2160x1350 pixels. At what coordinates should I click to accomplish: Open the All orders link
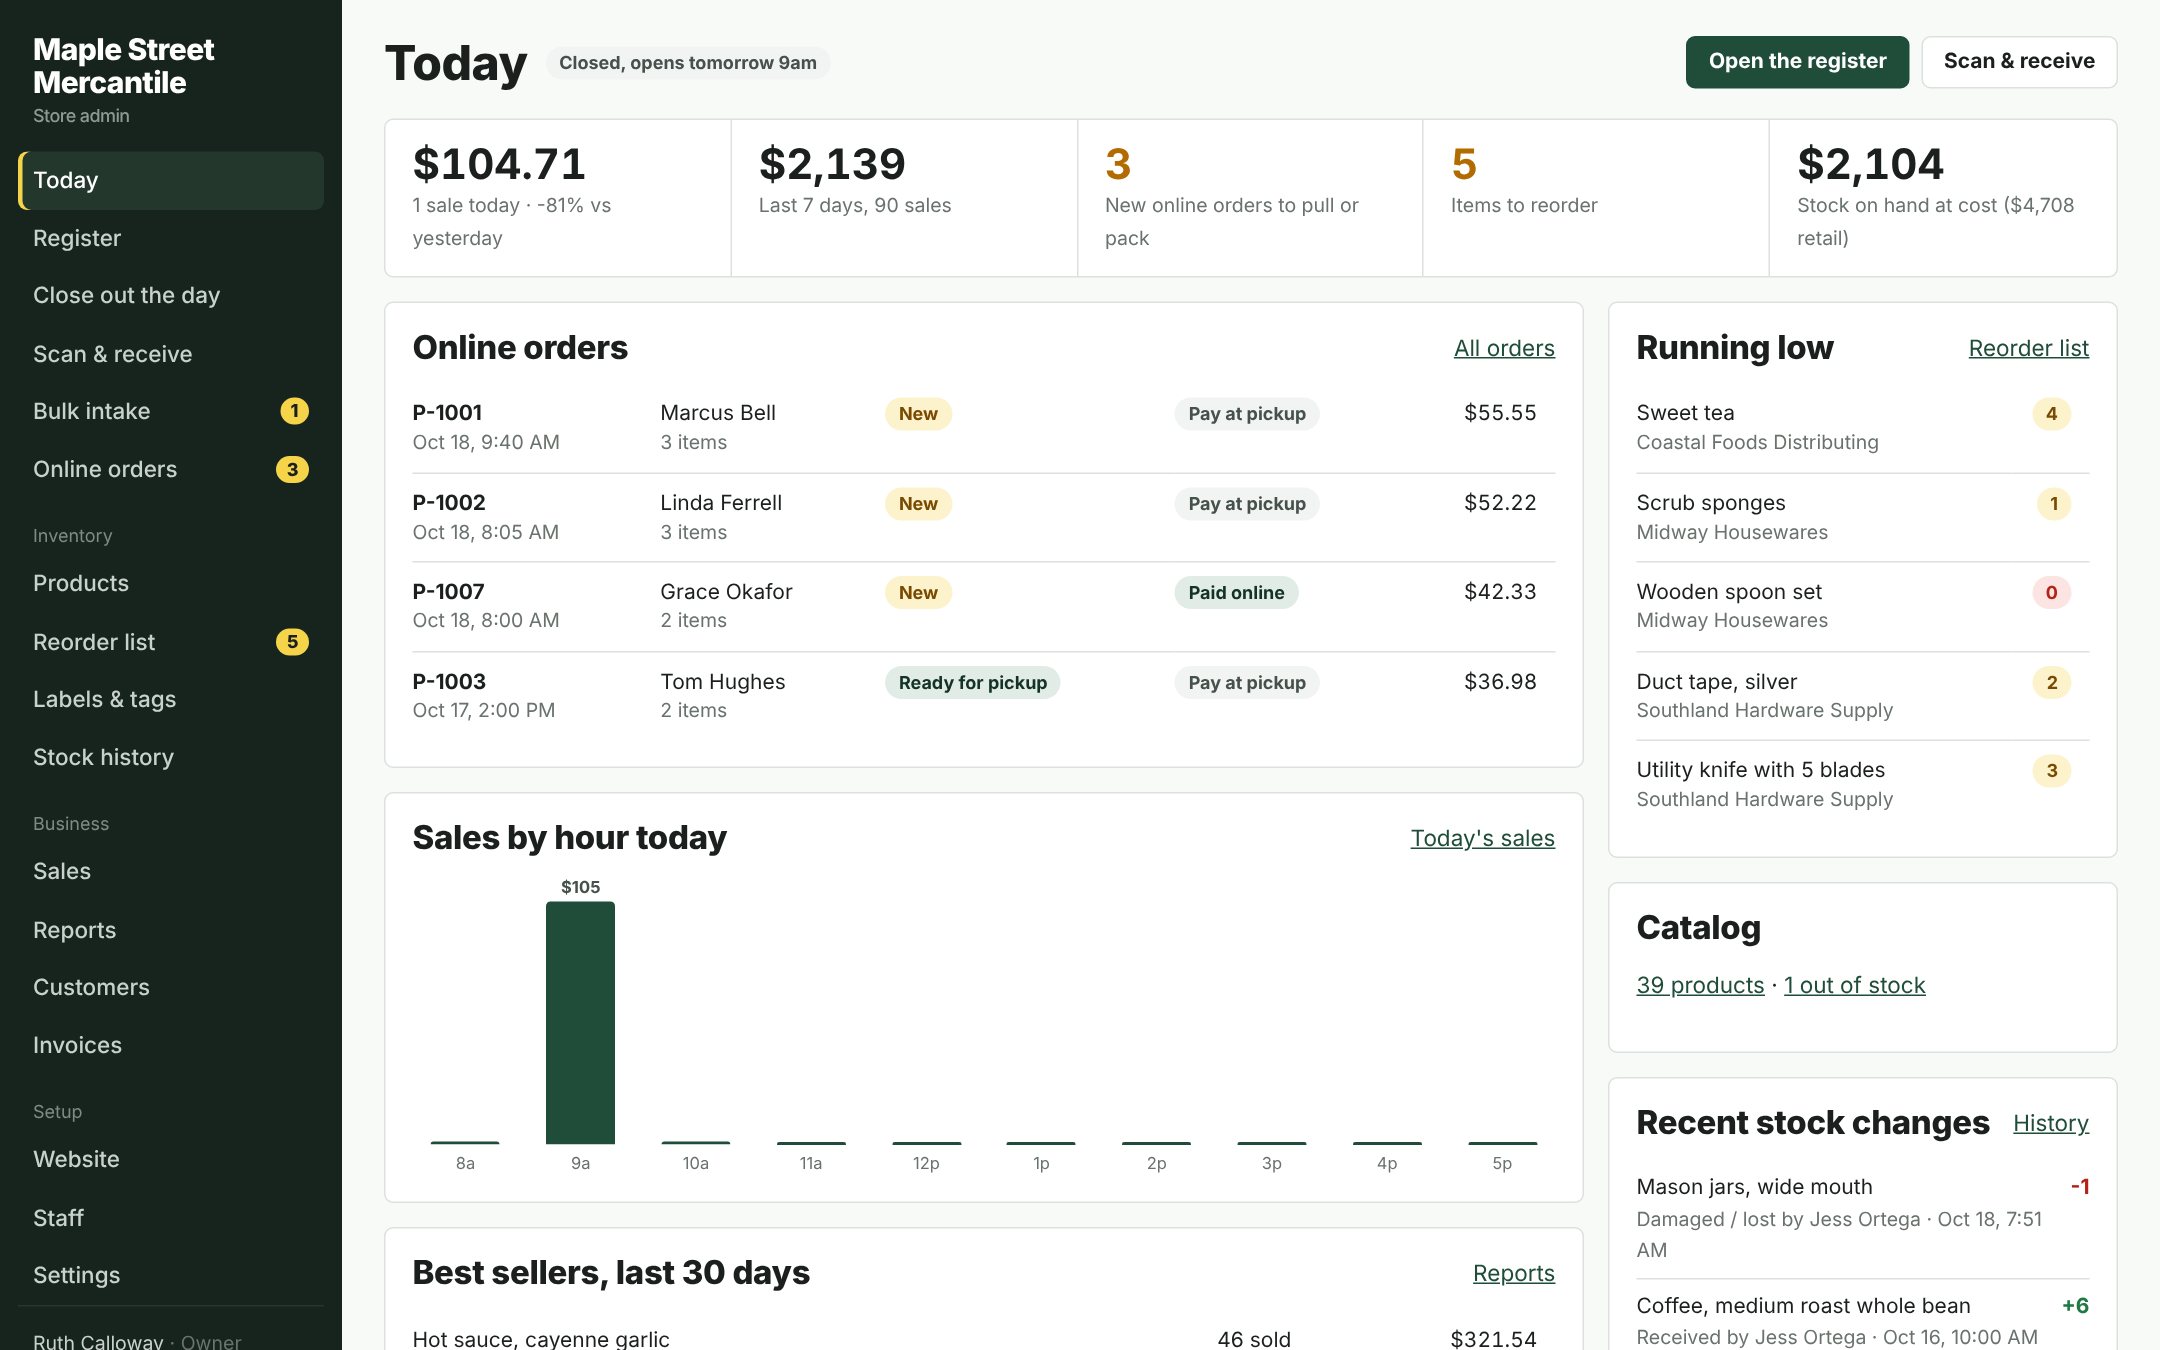pos(1504,348)
